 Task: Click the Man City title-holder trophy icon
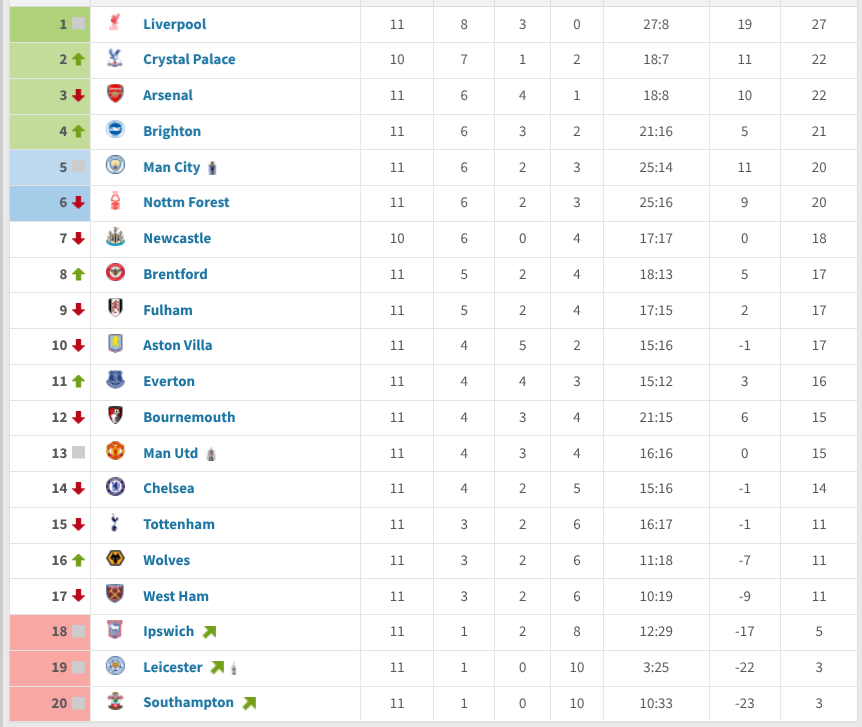click(x=213, y=168)
